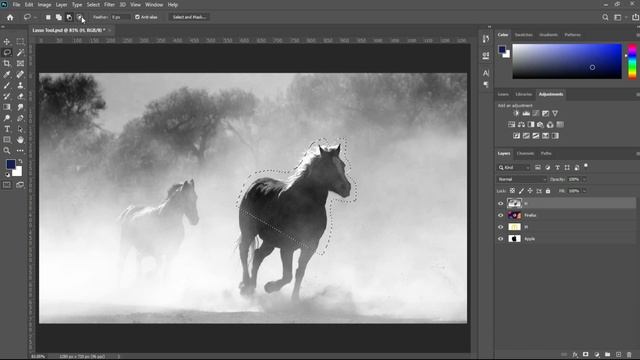Click the hue spectrum slider
Screen dimensions: 640x360
tap(632, 62)
